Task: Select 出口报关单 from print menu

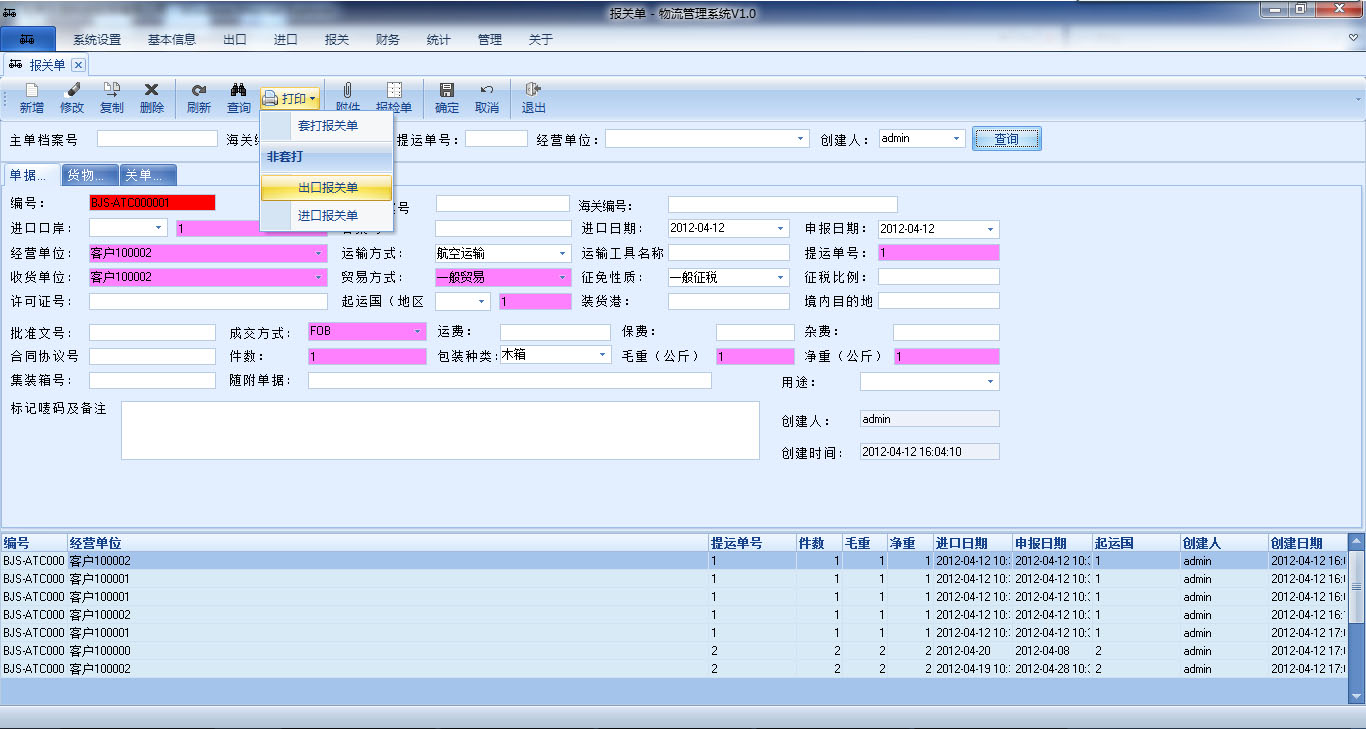Action: coord(327,187)
